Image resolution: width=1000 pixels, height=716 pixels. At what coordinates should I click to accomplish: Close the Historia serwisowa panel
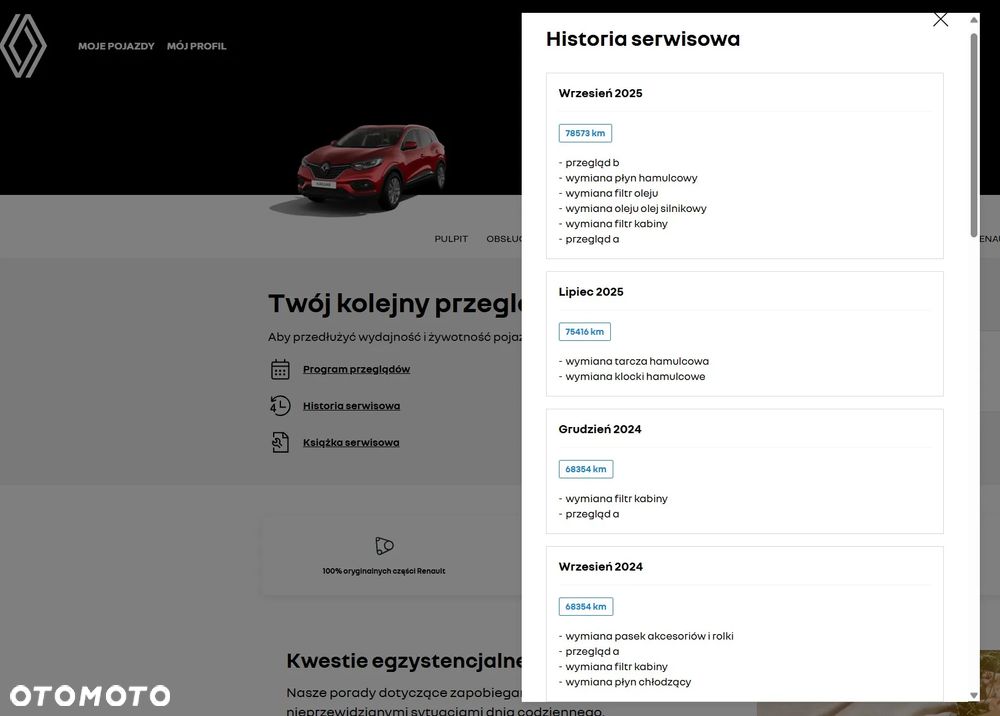[x=940, y=20]
